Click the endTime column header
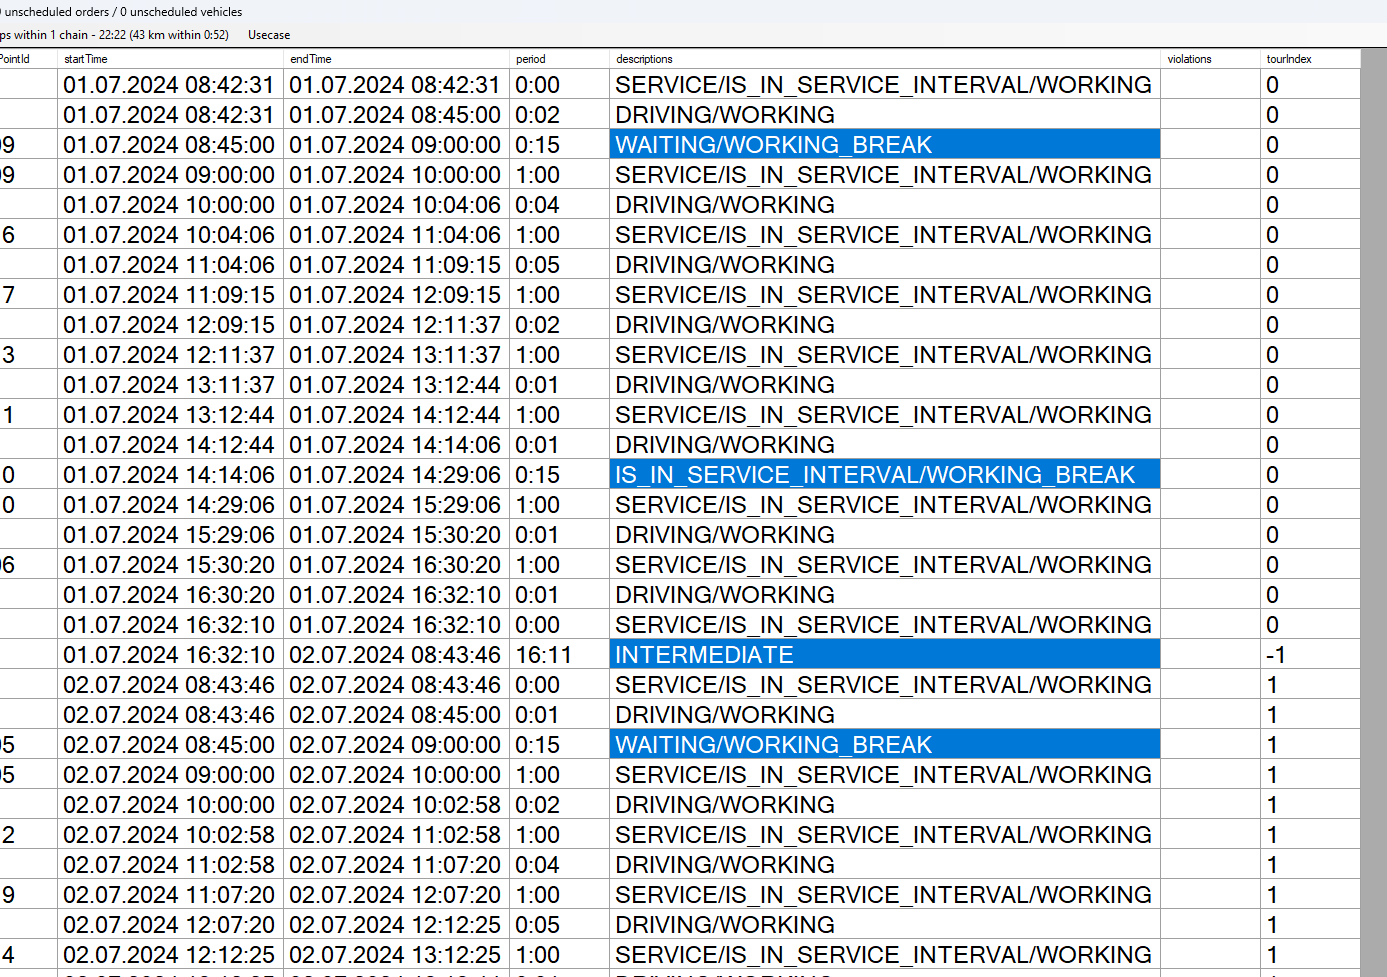Screen dimensions: 1387x977 click(311, 59)
